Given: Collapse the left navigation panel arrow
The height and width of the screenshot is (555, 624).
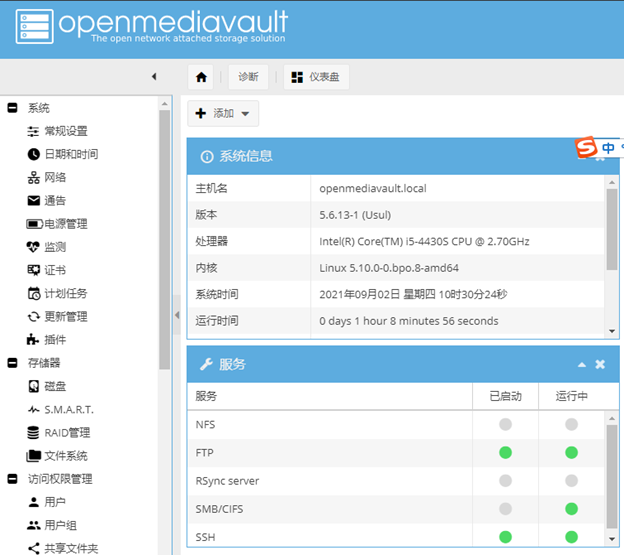Looking at the screenshot, I should click(154, 76).
